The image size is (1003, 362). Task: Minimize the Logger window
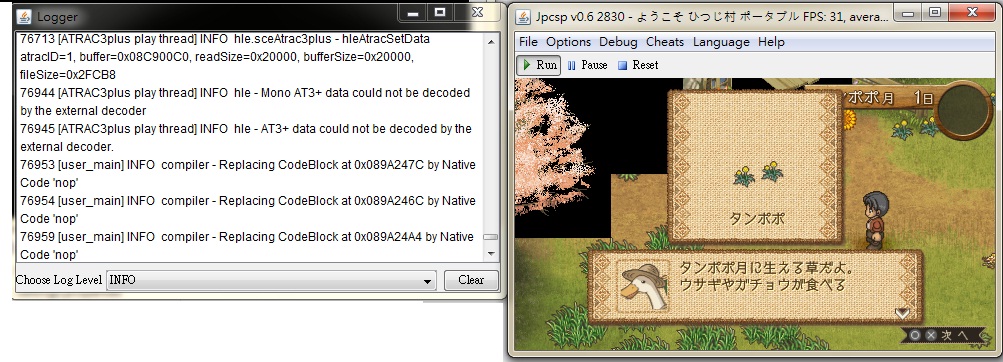(x=413, y=13)
